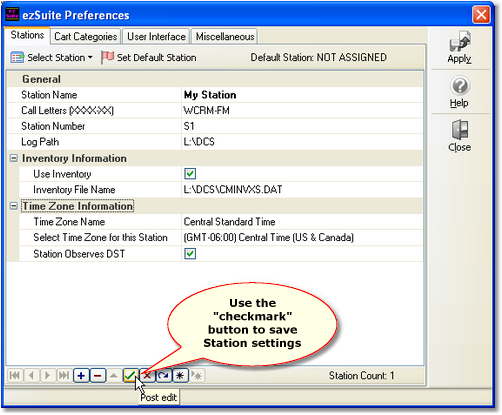Collapse the Inventory Information section

[x=14, y=158]
